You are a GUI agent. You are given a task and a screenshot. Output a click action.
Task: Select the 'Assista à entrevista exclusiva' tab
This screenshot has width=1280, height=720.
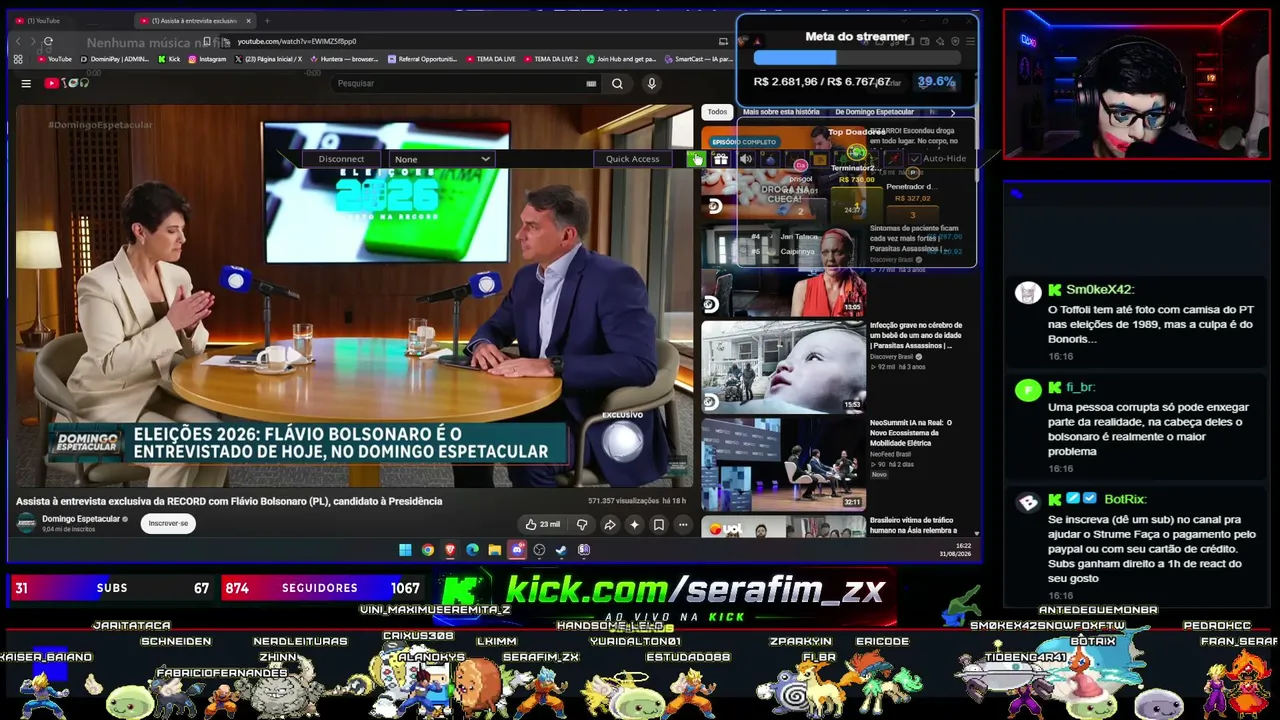196,20
